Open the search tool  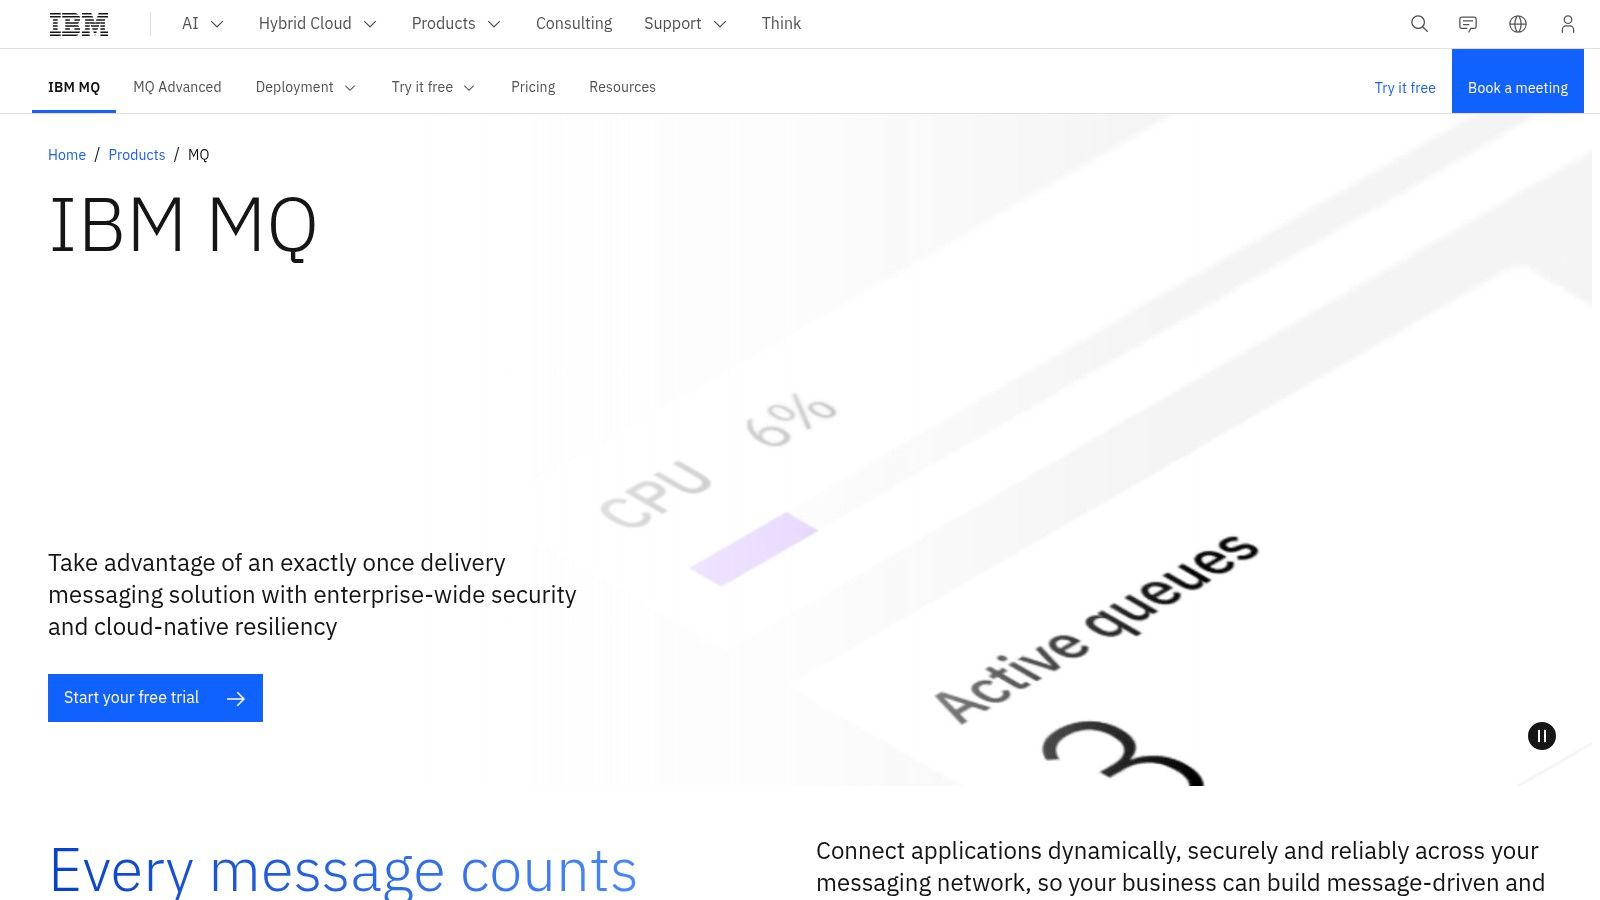coord(1419,24)
